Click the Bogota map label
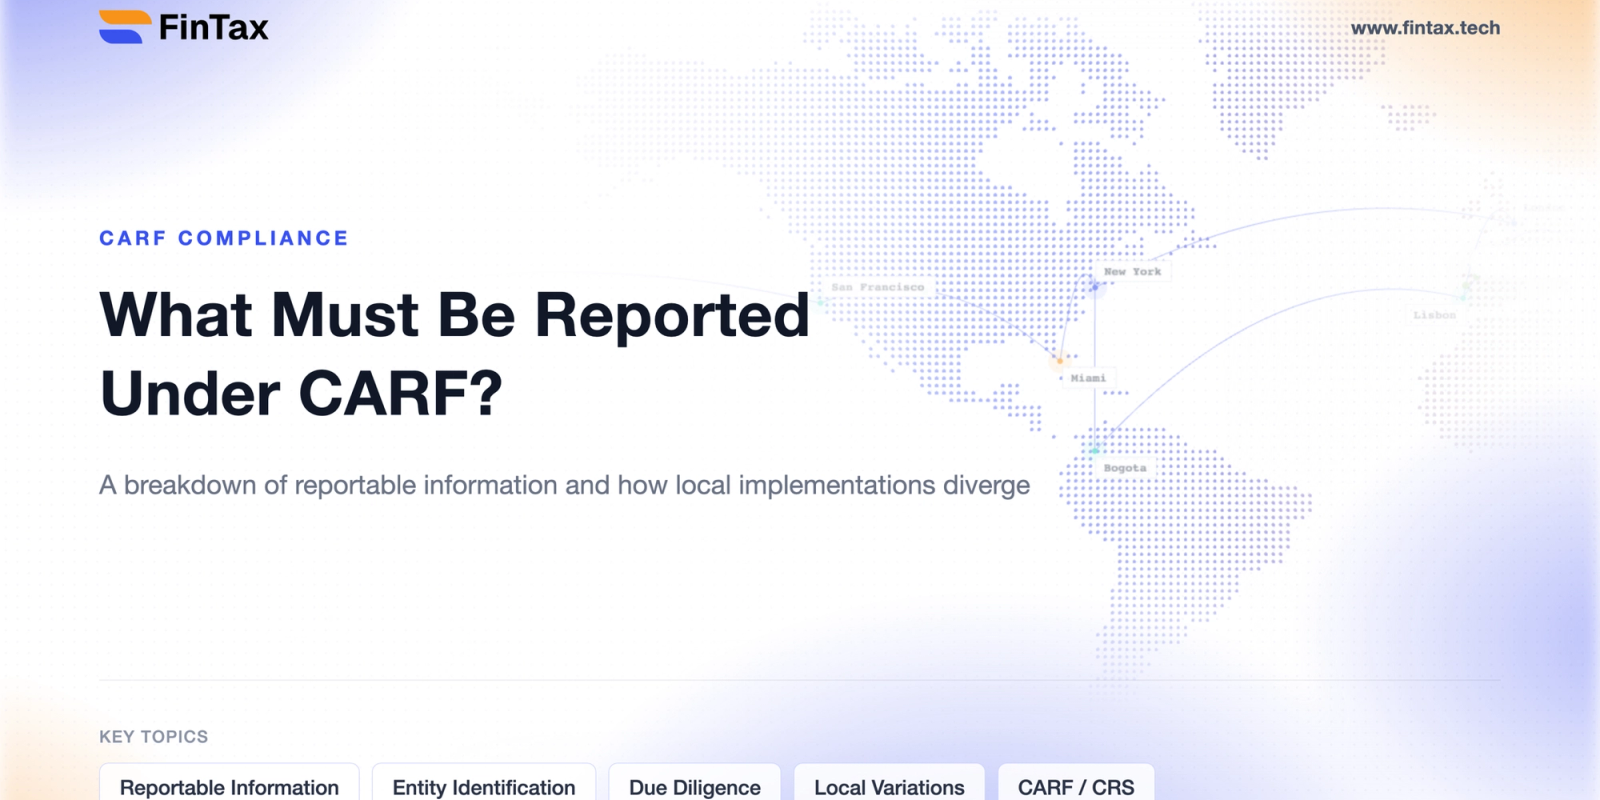The height and width of the screenshot is (800, 1600). coord(1125,468)
